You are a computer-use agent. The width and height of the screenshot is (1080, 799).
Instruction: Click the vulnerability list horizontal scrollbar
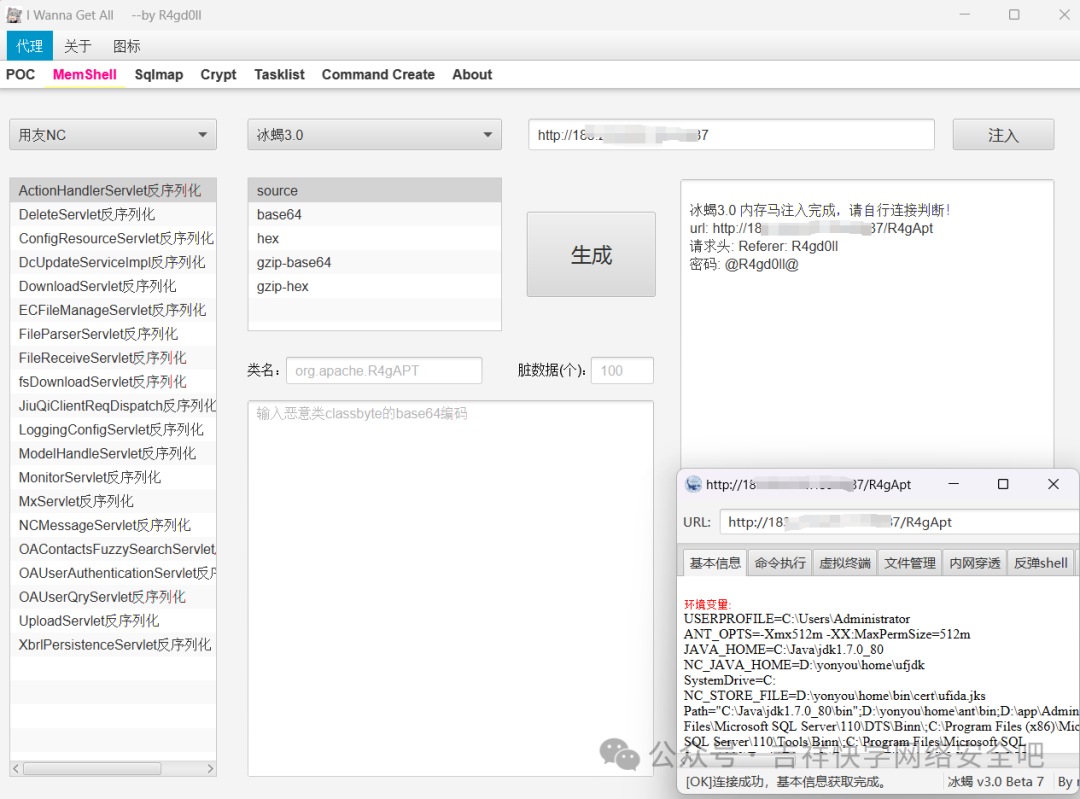tap(92, 768)
